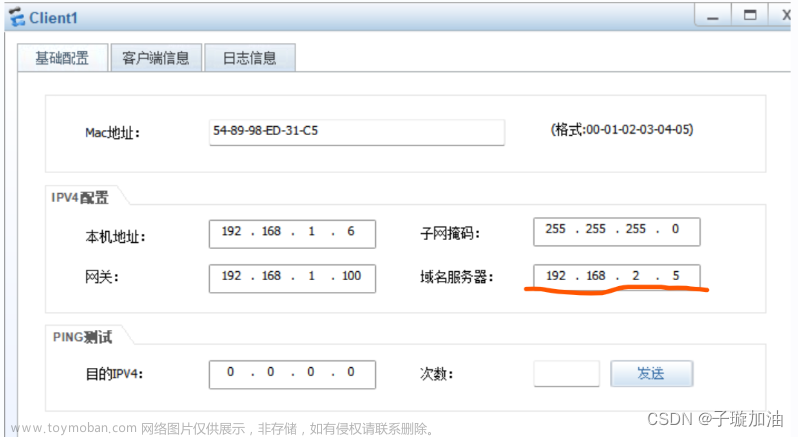Click the 次数 count input box

566,374
